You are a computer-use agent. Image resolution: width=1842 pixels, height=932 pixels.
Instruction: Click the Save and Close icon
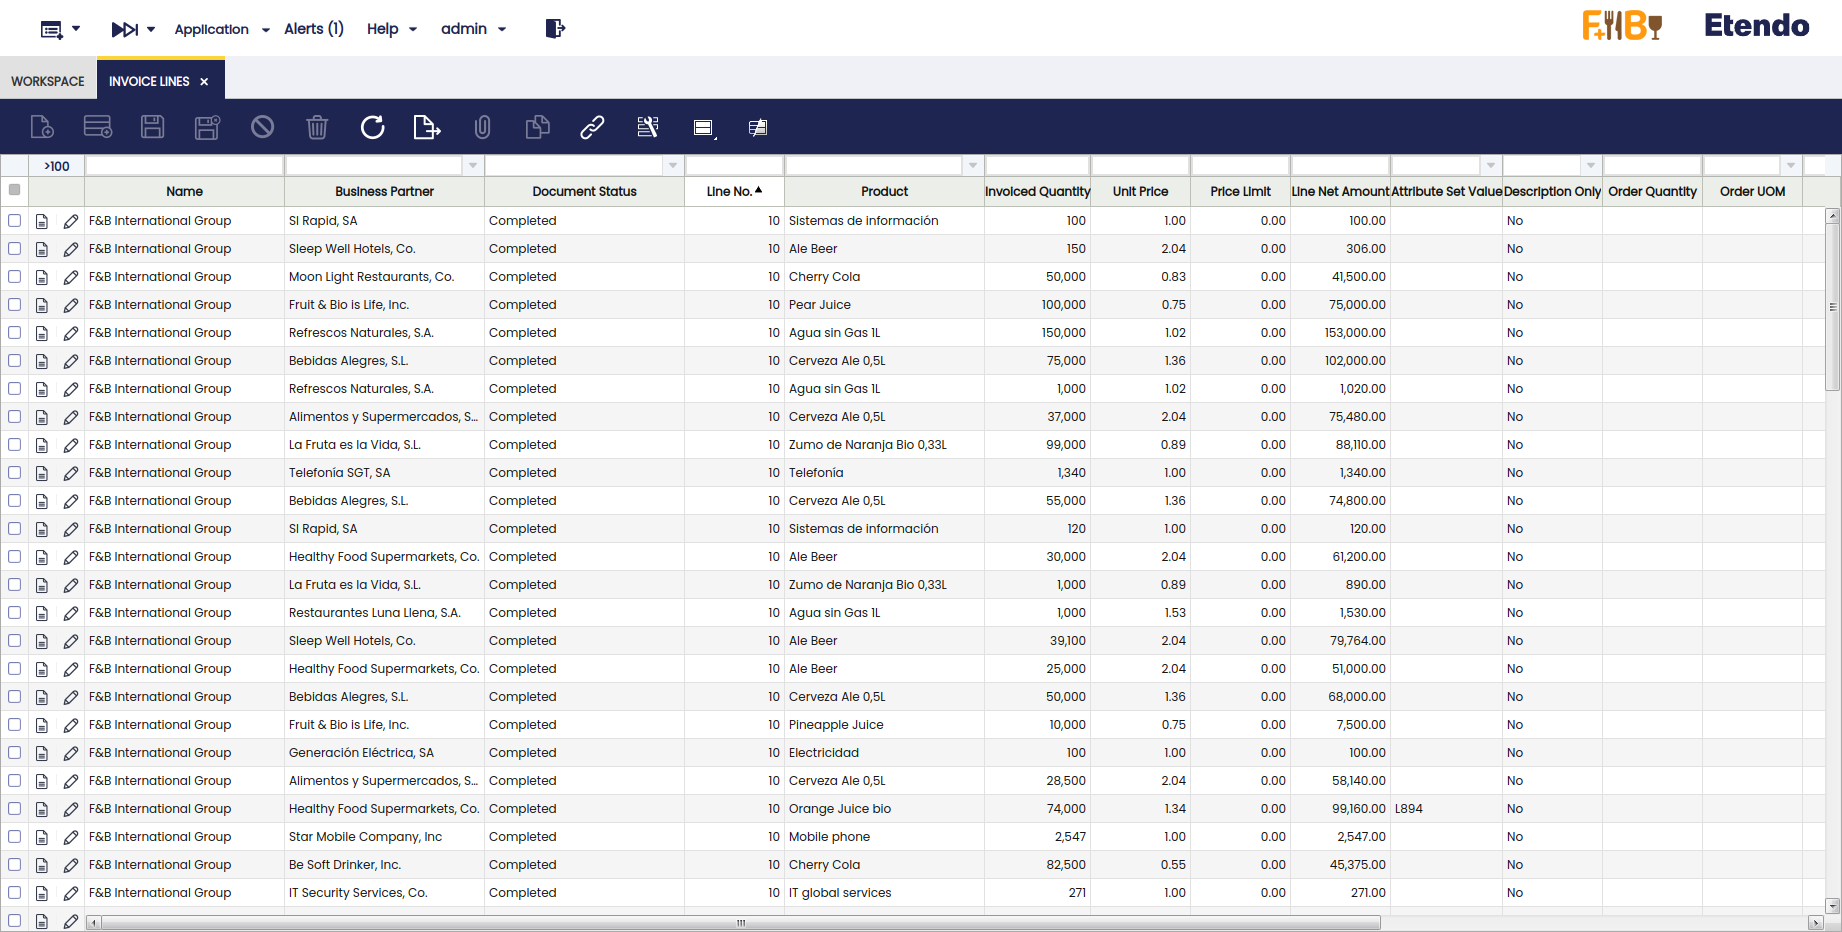[x=207, y=127]
